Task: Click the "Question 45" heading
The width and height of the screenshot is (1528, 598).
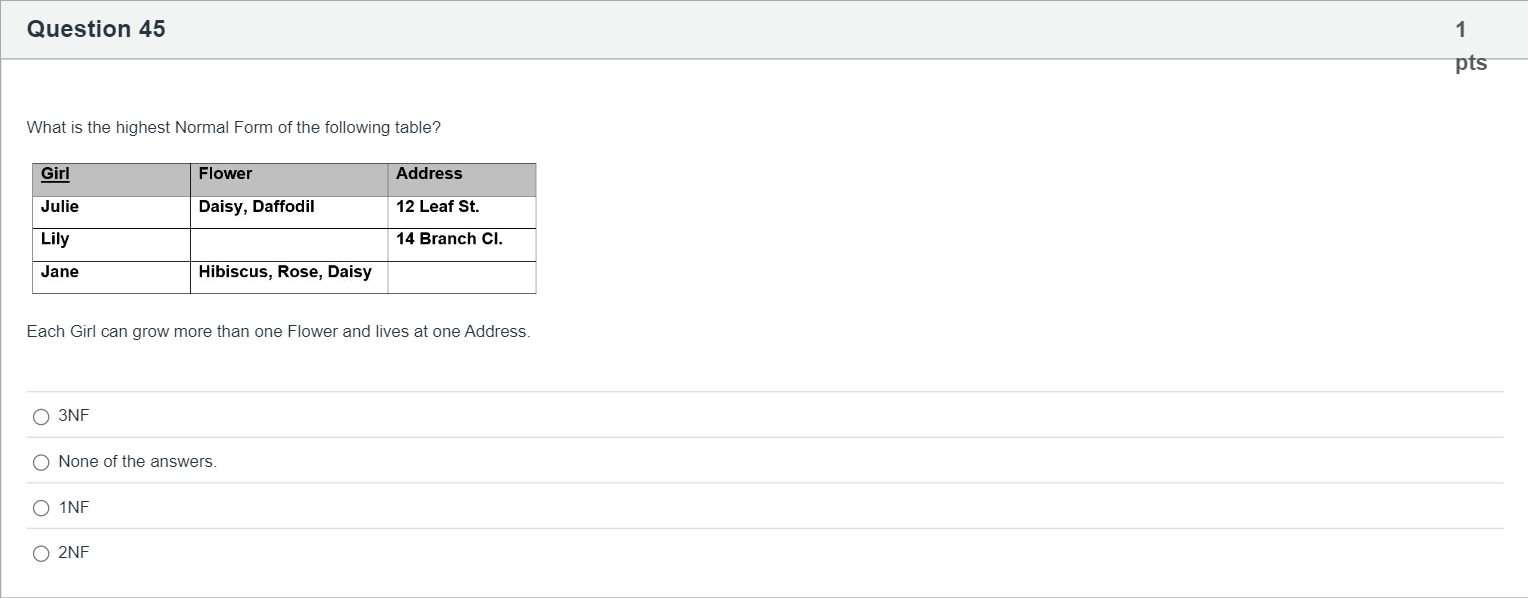Action: pyautogui.click(x=96, y=29)
